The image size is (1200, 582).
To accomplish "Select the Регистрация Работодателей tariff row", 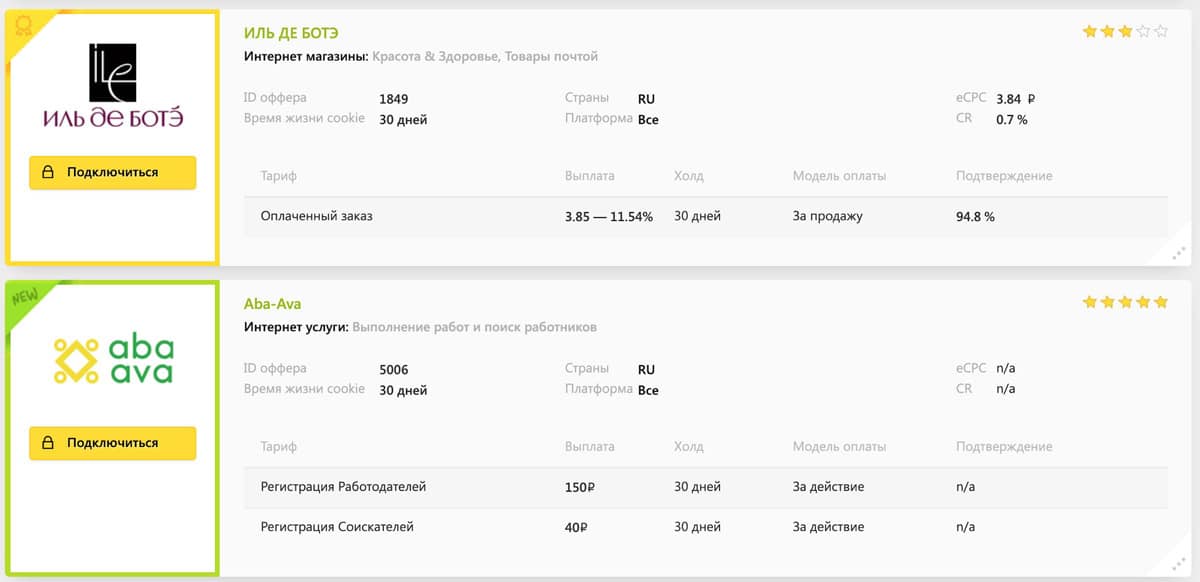I will [x=343, y=487].
